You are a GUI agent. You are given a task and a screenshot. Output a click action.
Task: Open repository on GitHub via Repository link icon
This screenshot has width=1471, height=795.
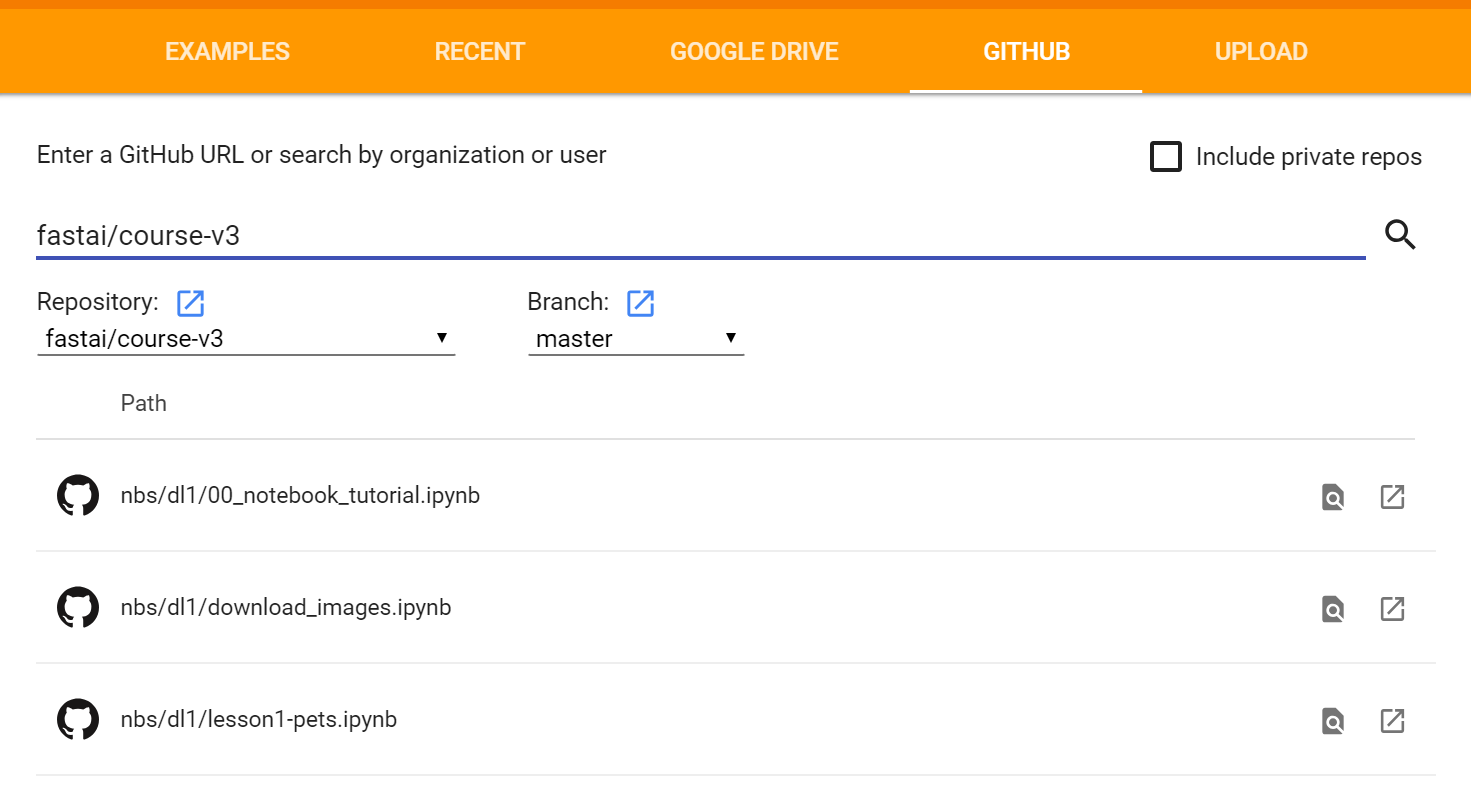coord(190,303)
